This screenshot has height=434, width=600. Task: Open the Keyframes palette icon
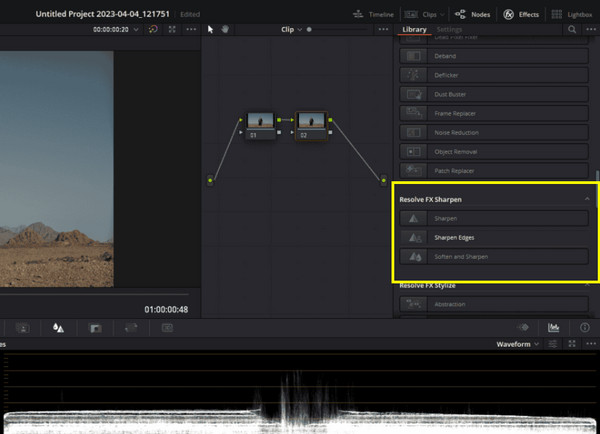coord(523,328)
